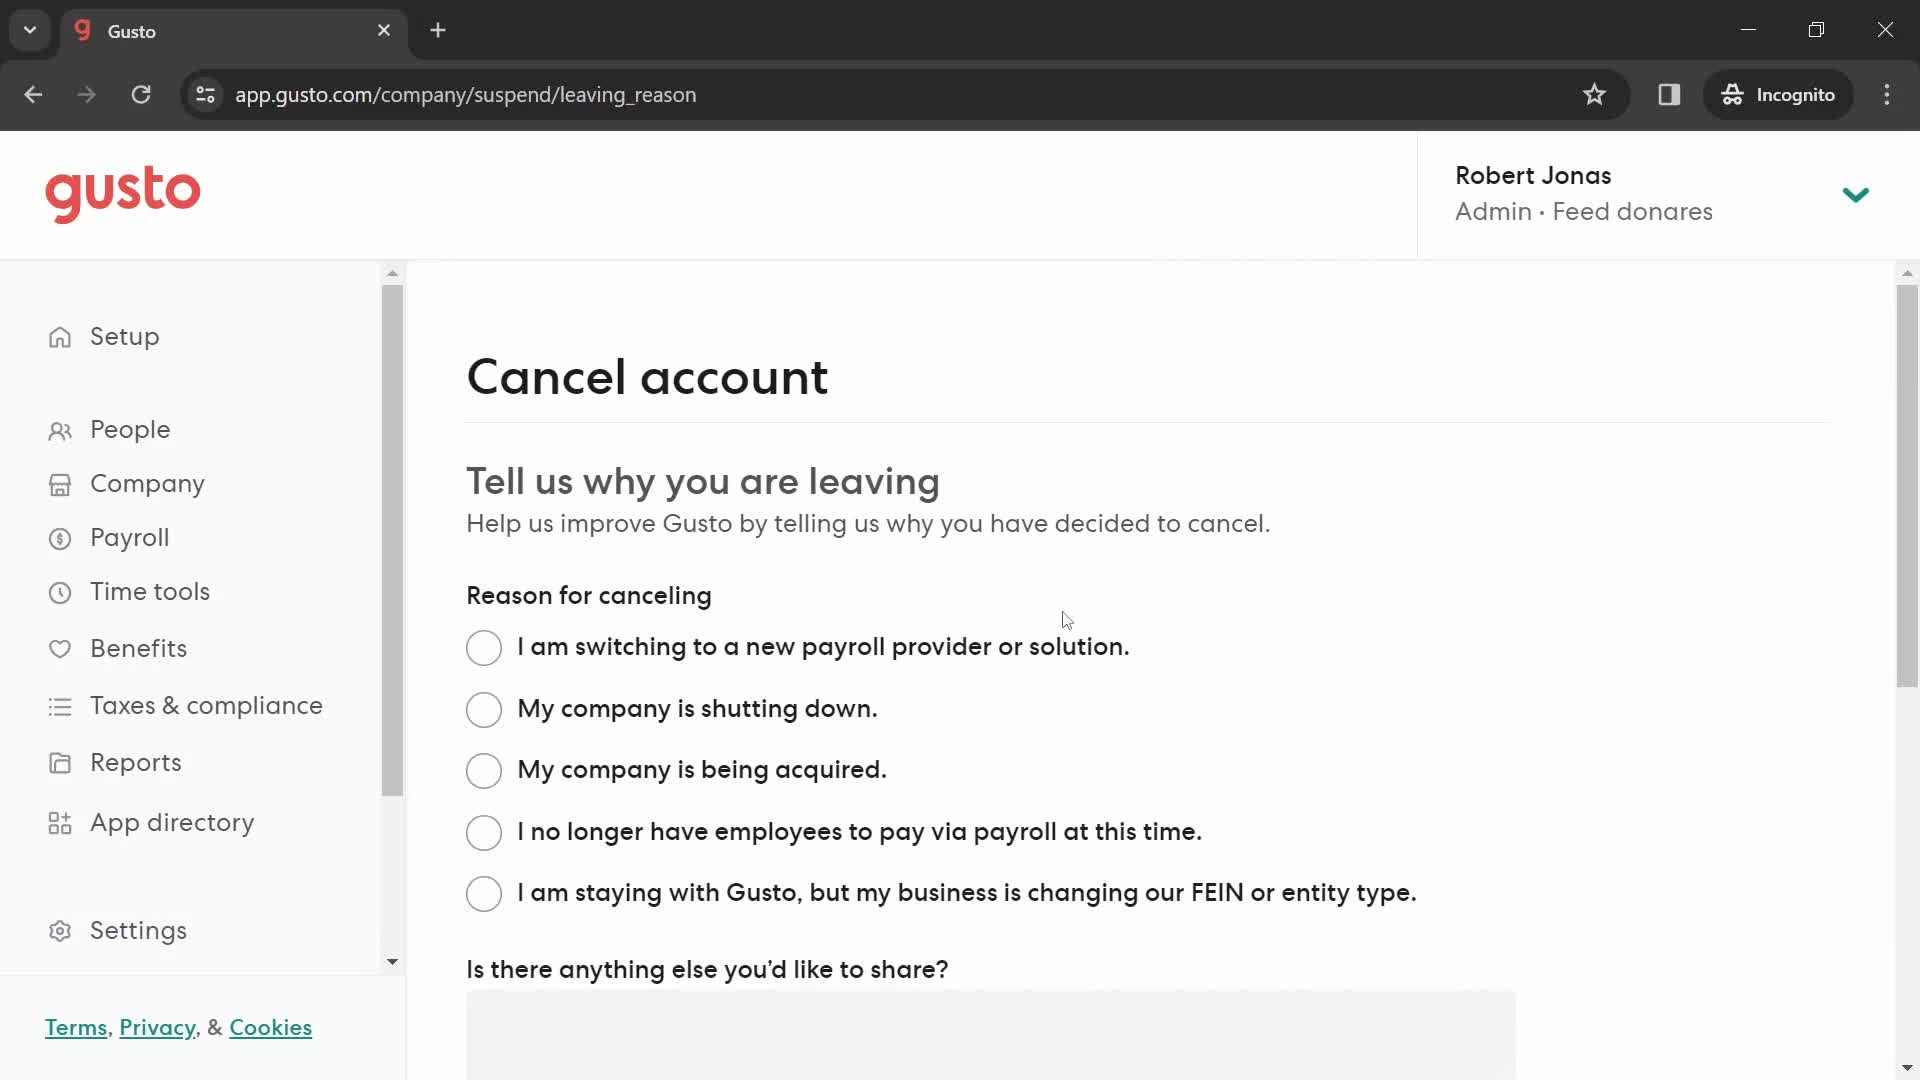Image resolution: width=1920 pixels, height=1080 pixels.
Task: Select switching to new payroll provider radio button
Action: (x=484, y=646)
